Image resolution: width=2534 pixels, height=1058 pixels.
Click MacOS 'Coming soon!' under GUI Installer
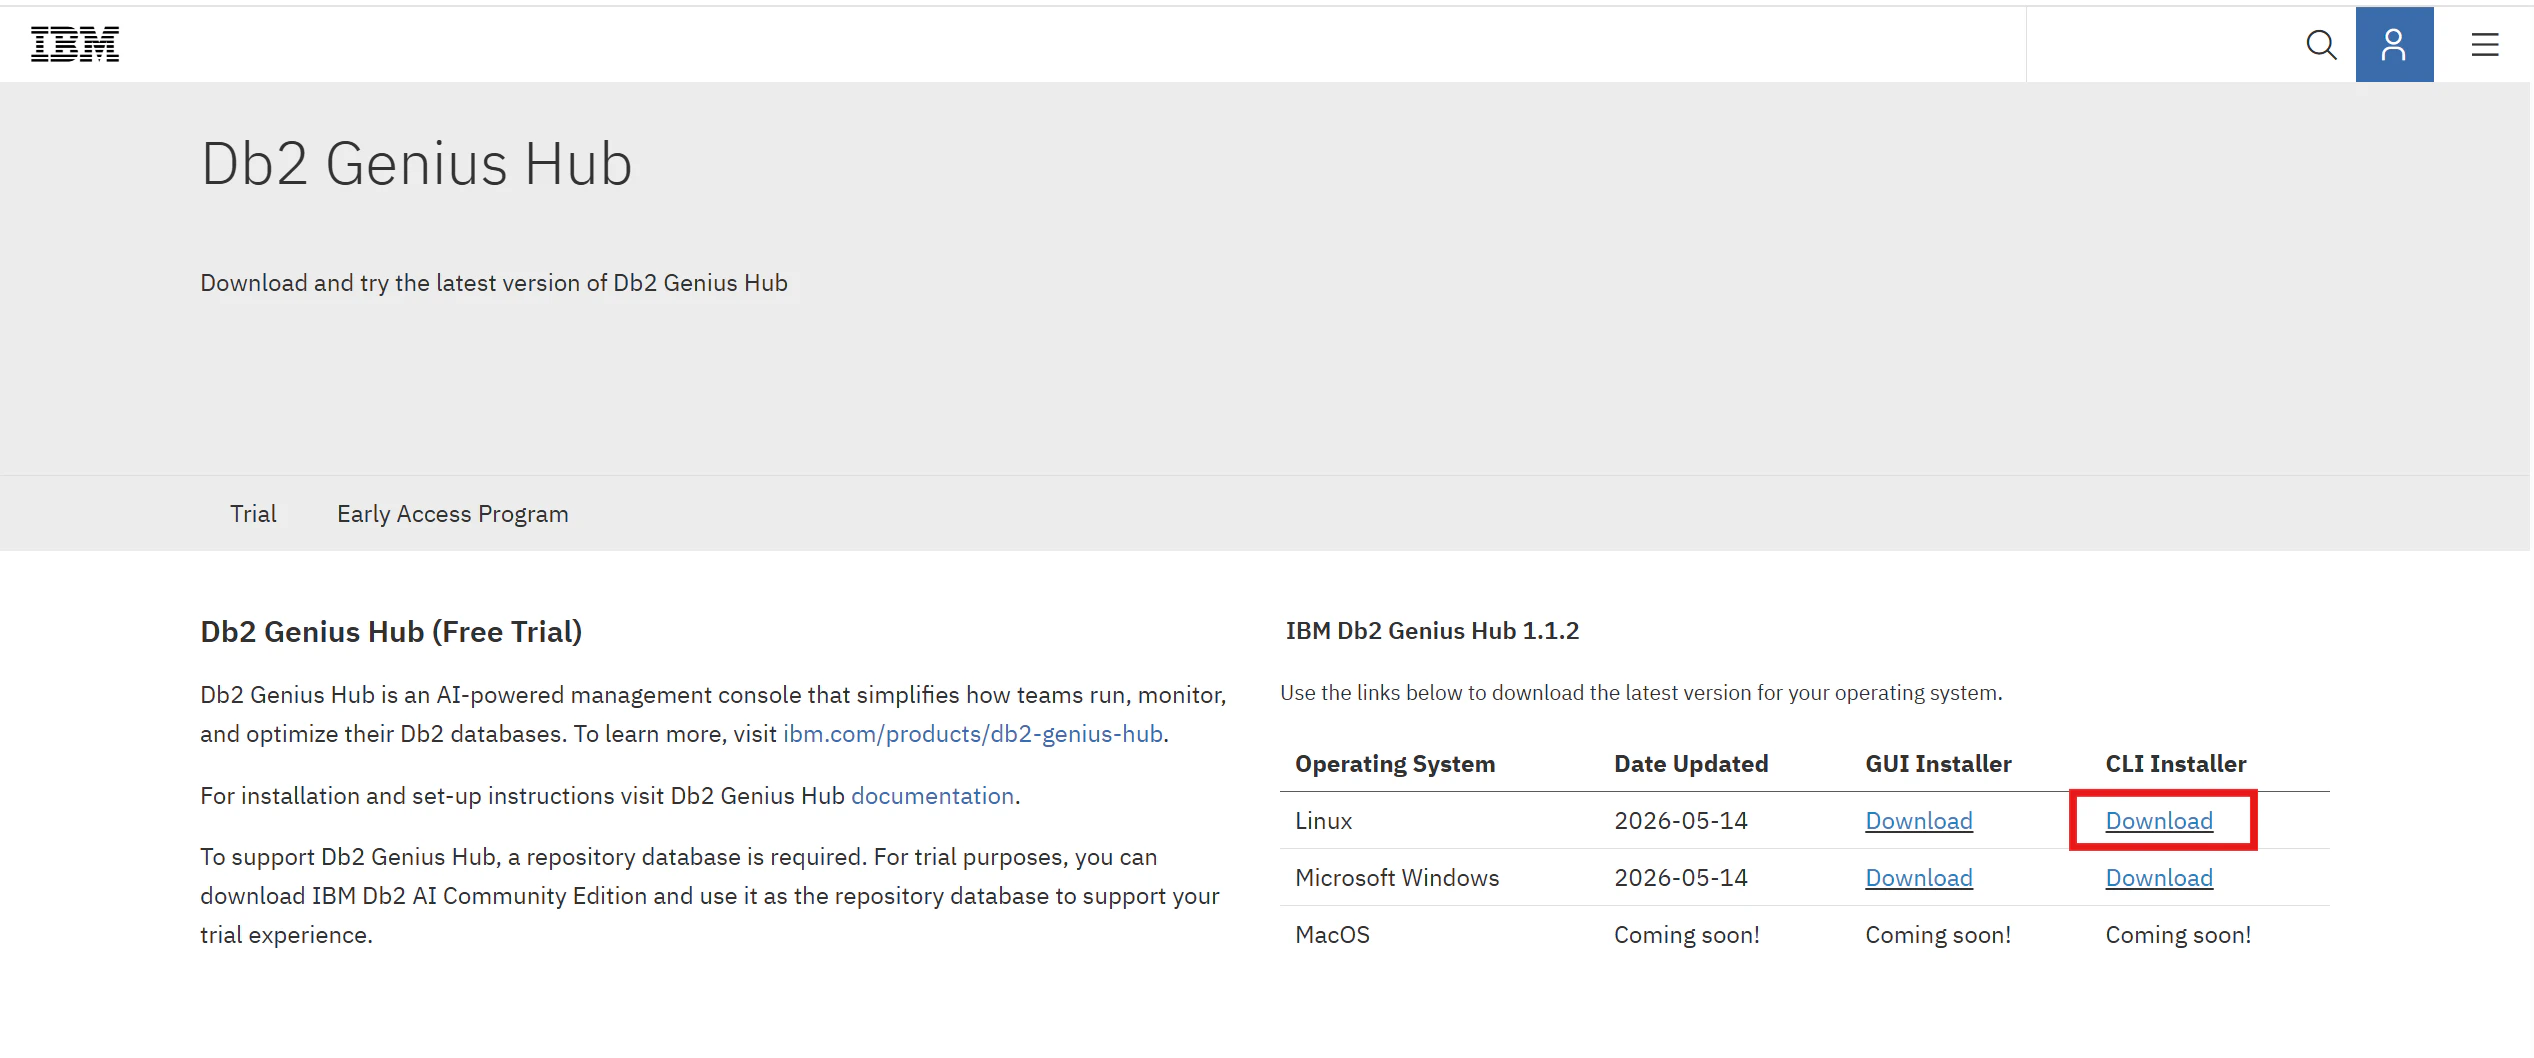(1938, 935)
